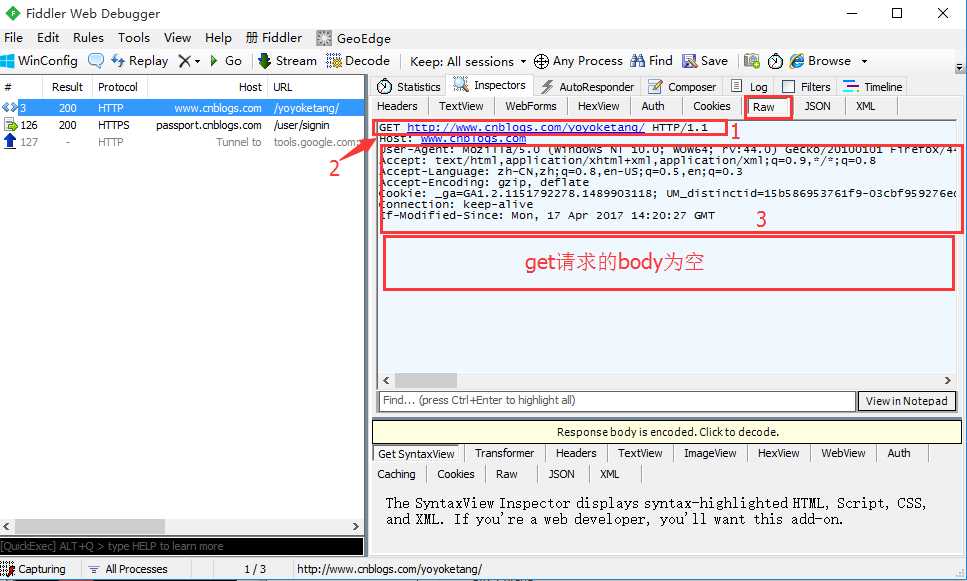This screenshot has height=581, width=967.
Task: Select the request XML inspector tab
Action: [865, 106]
